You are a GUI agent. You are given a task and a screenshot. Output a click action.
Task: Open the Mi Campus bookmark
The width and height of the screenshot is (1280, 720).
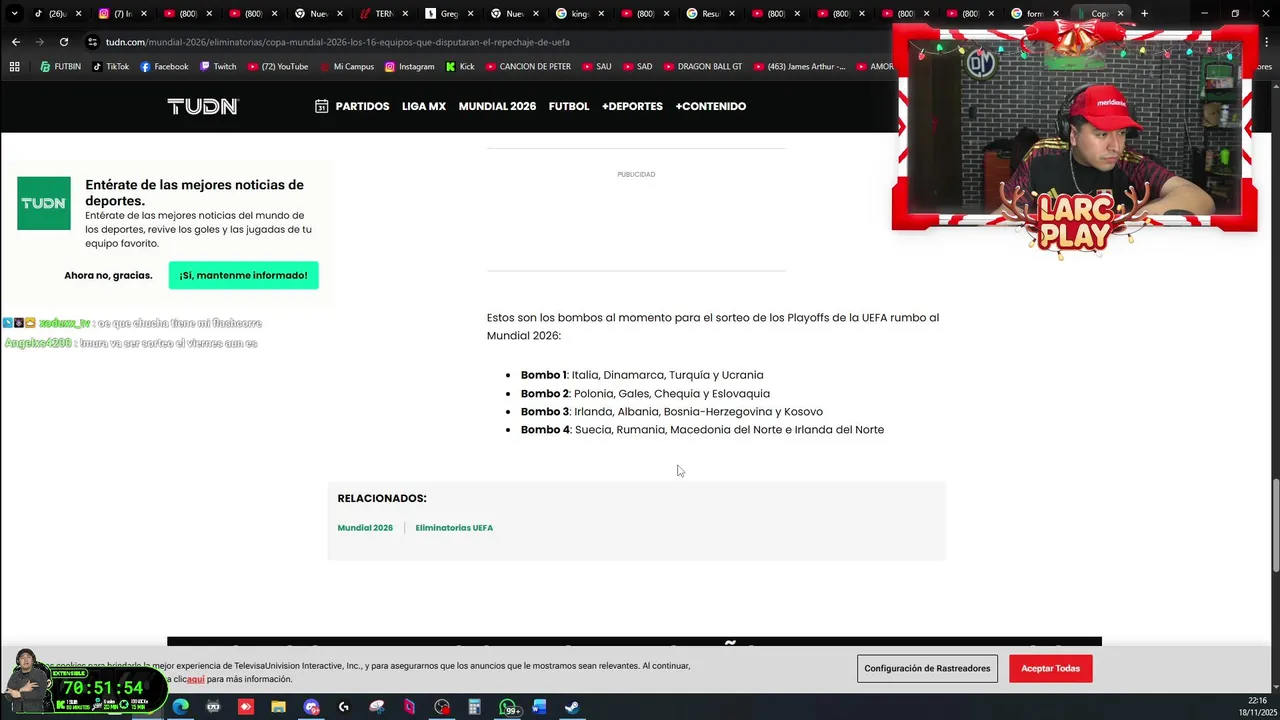[346, 66]
